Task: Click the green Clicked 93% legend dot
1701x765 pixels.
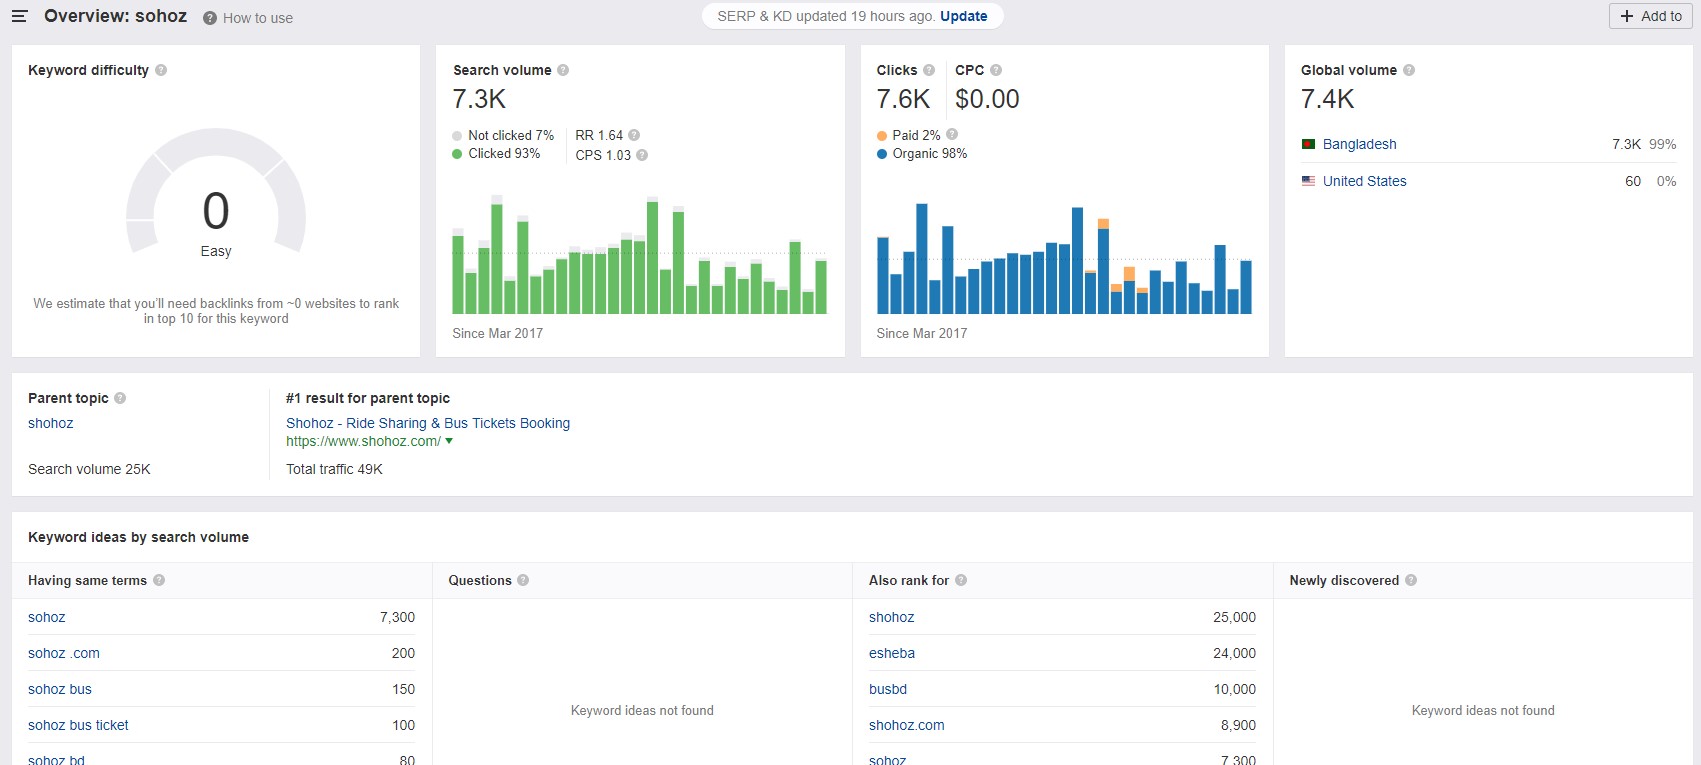Action: [457, 154]
